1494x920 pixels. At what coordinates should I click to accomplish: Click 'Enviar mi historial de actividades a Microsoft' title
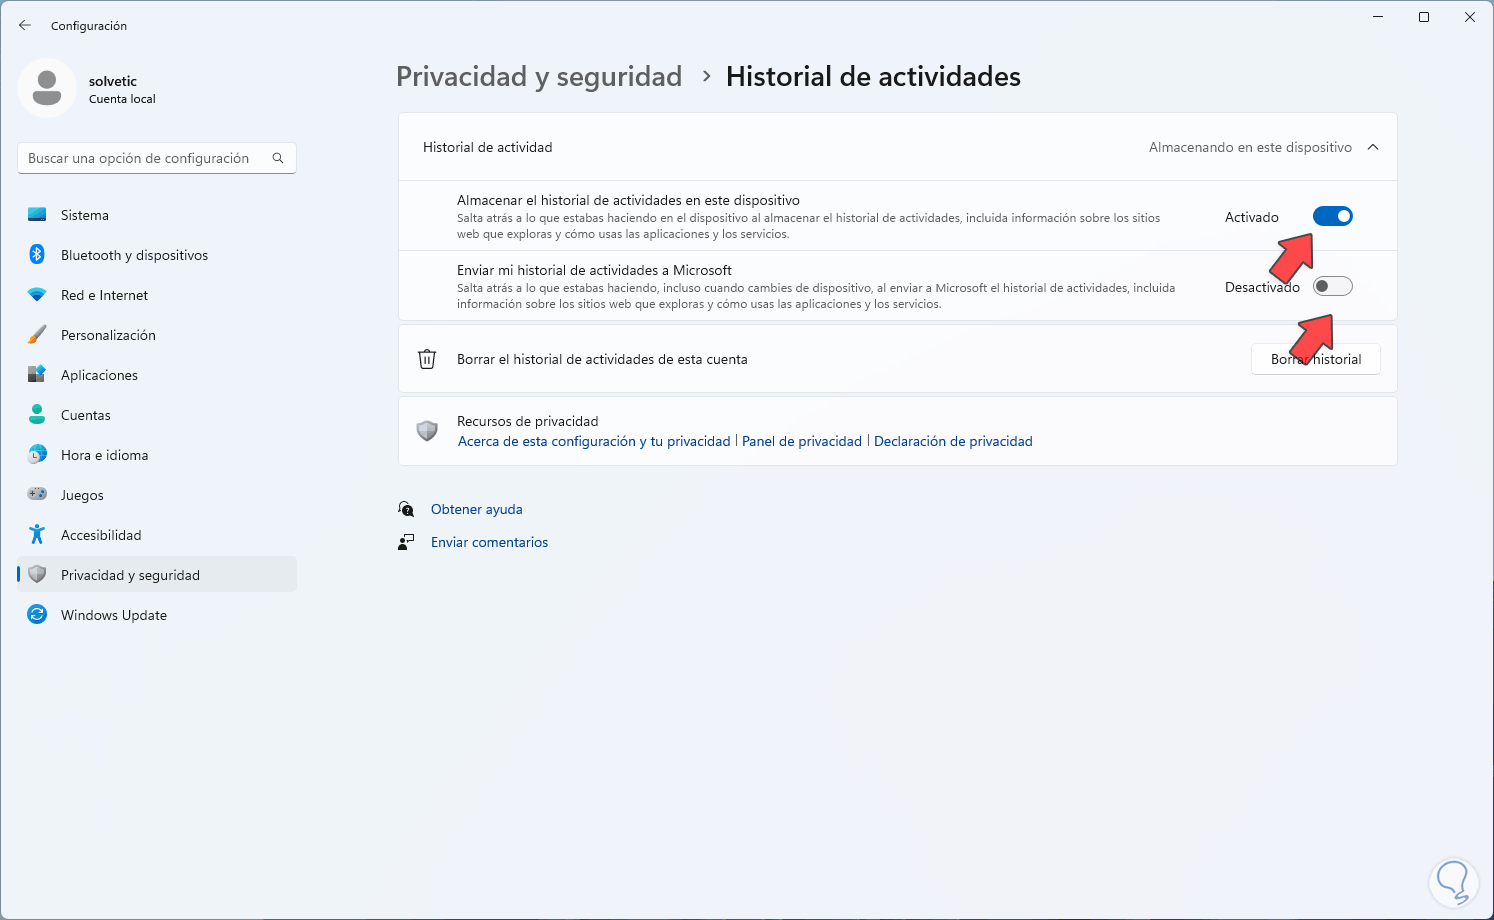(594, 270)
